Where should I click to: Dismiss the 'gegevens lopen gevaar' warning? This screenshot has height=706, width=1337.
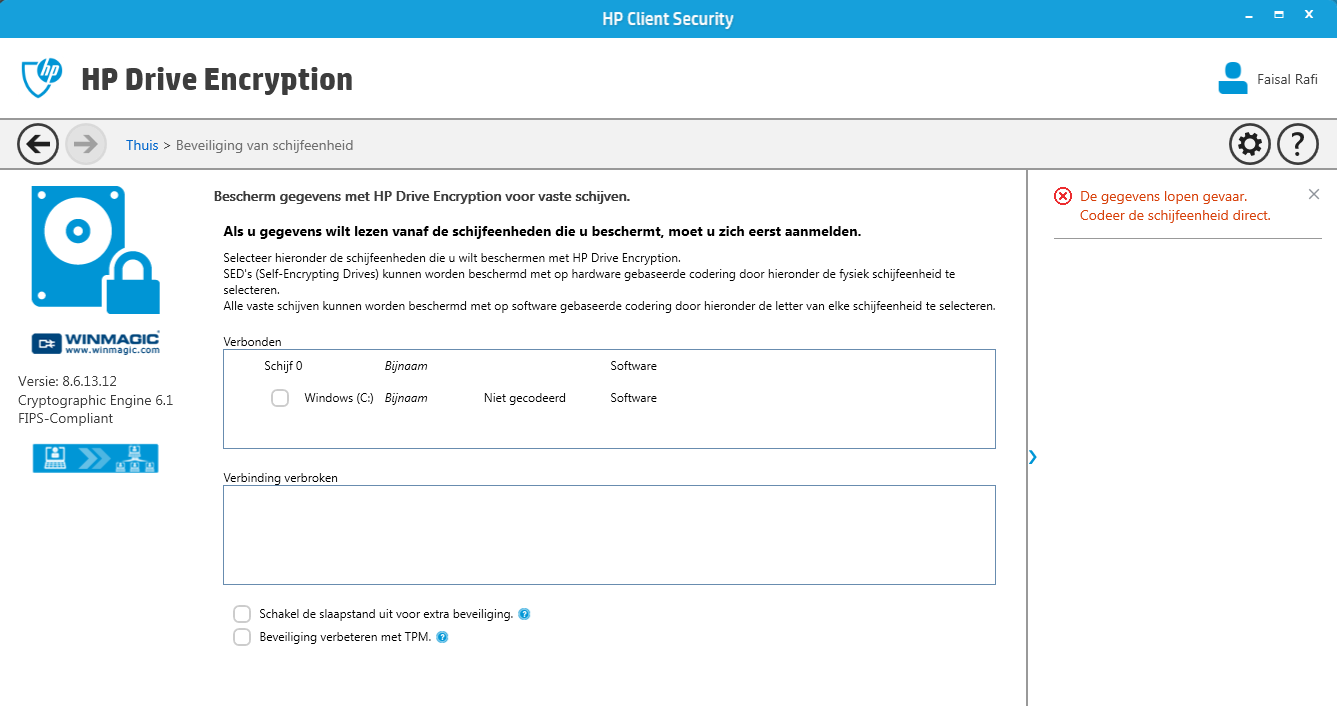tap(1314, 194)
